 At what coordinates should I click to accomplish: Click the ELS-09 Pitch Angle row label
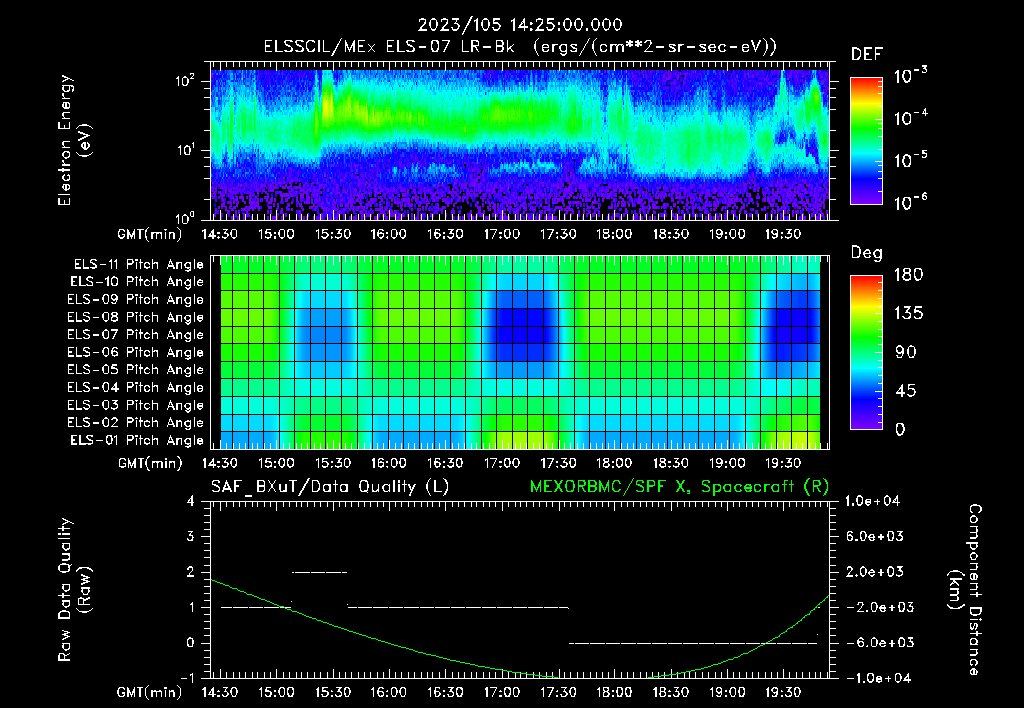[x=136, y=300]
